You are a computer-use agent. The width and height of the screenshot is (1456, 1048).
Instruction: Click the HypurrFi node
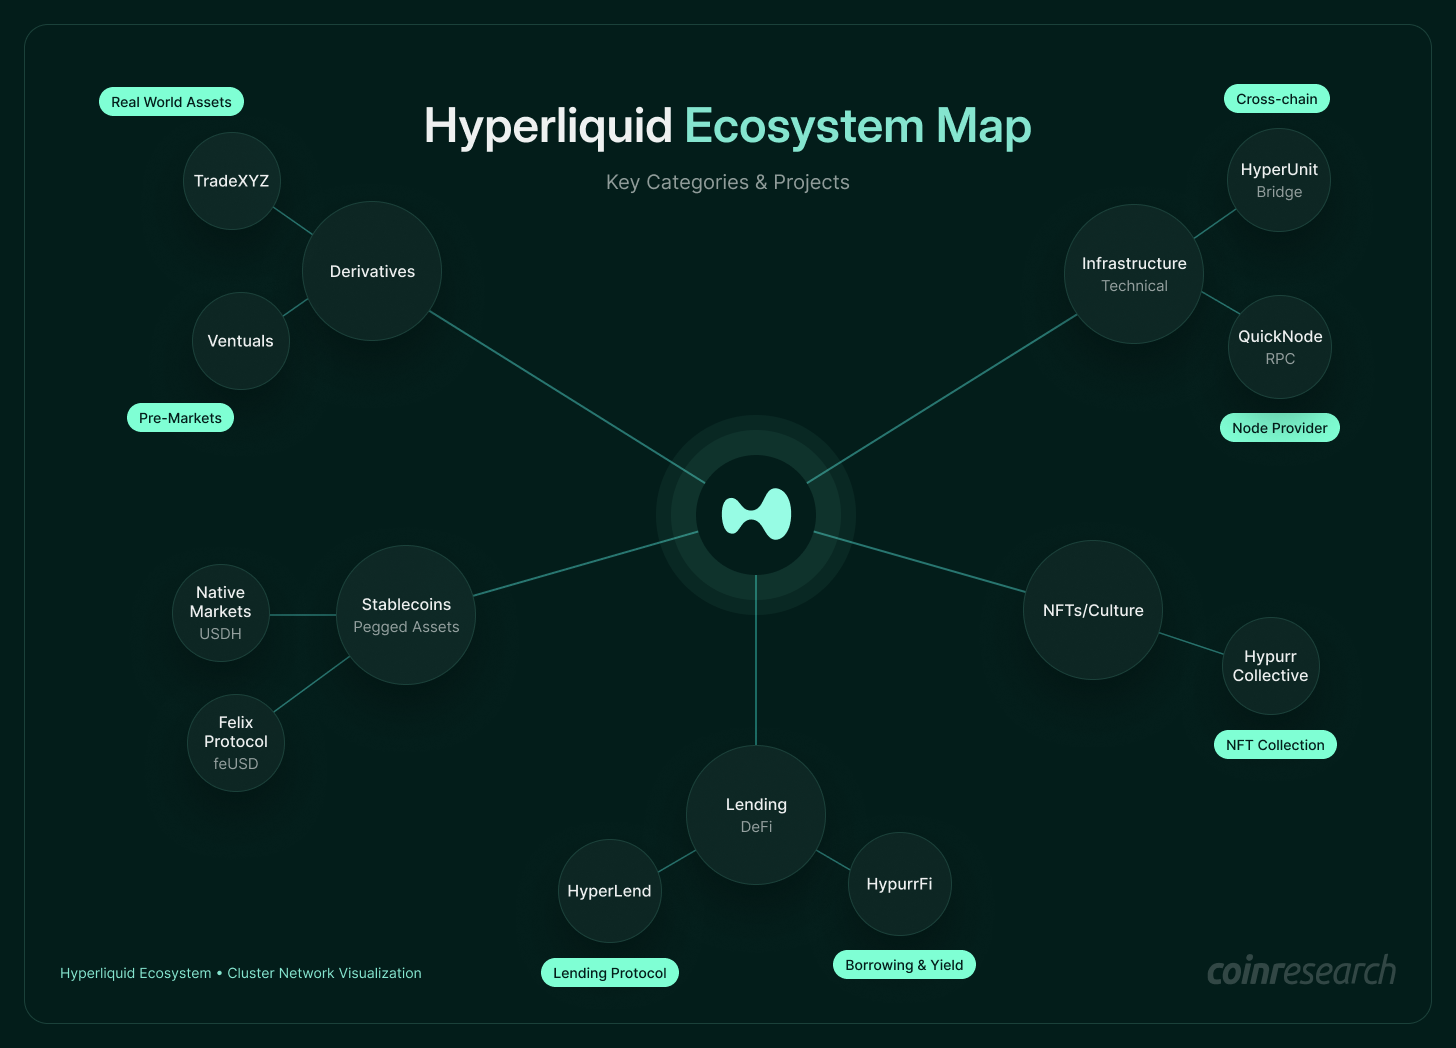899,884
